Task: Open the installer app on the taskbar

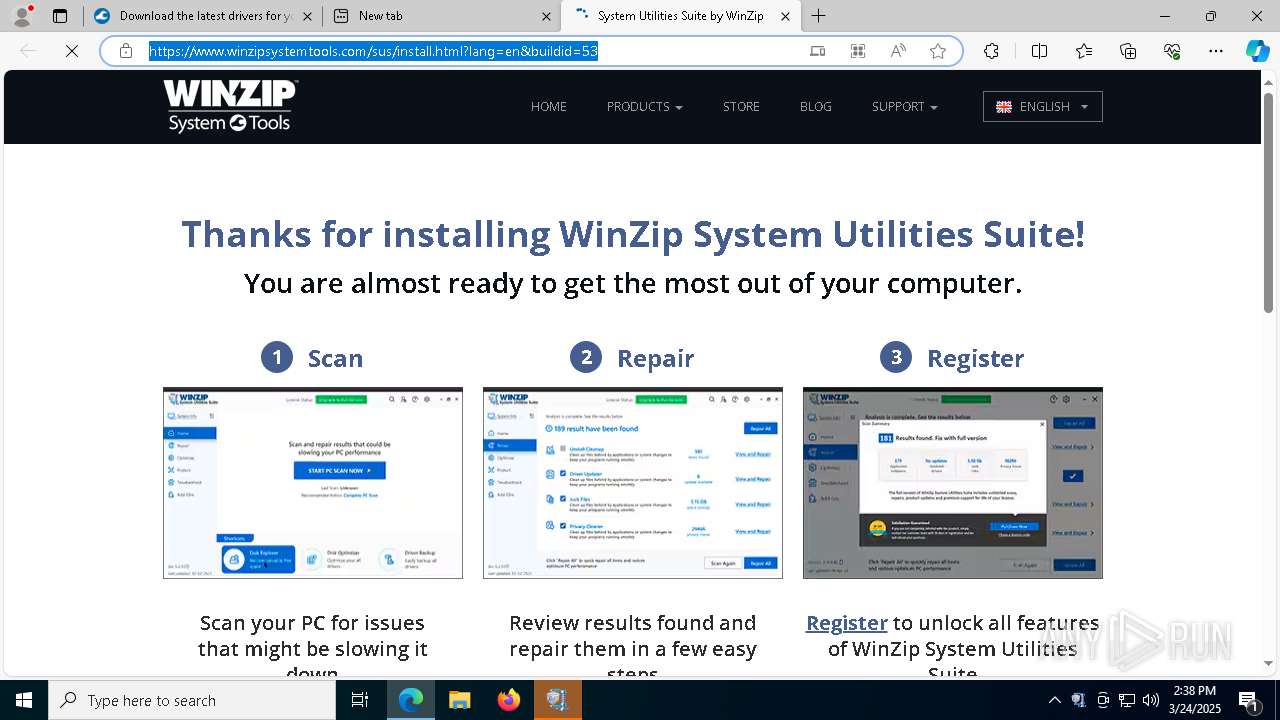Action: click(x=557, y=700)
